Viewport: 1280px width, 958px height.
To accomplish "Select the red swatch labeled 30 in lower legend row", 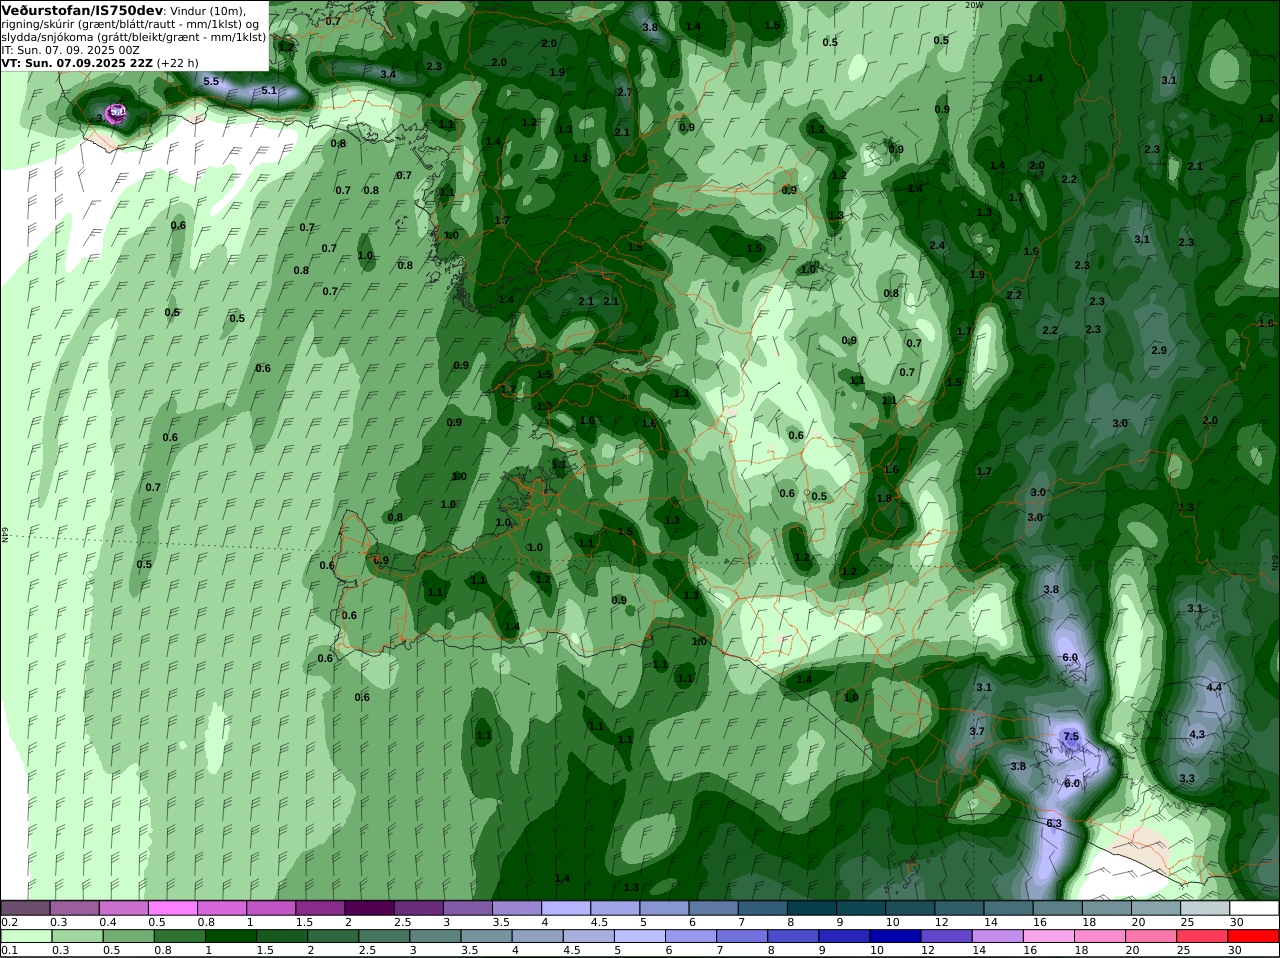I will [1254, 936].
